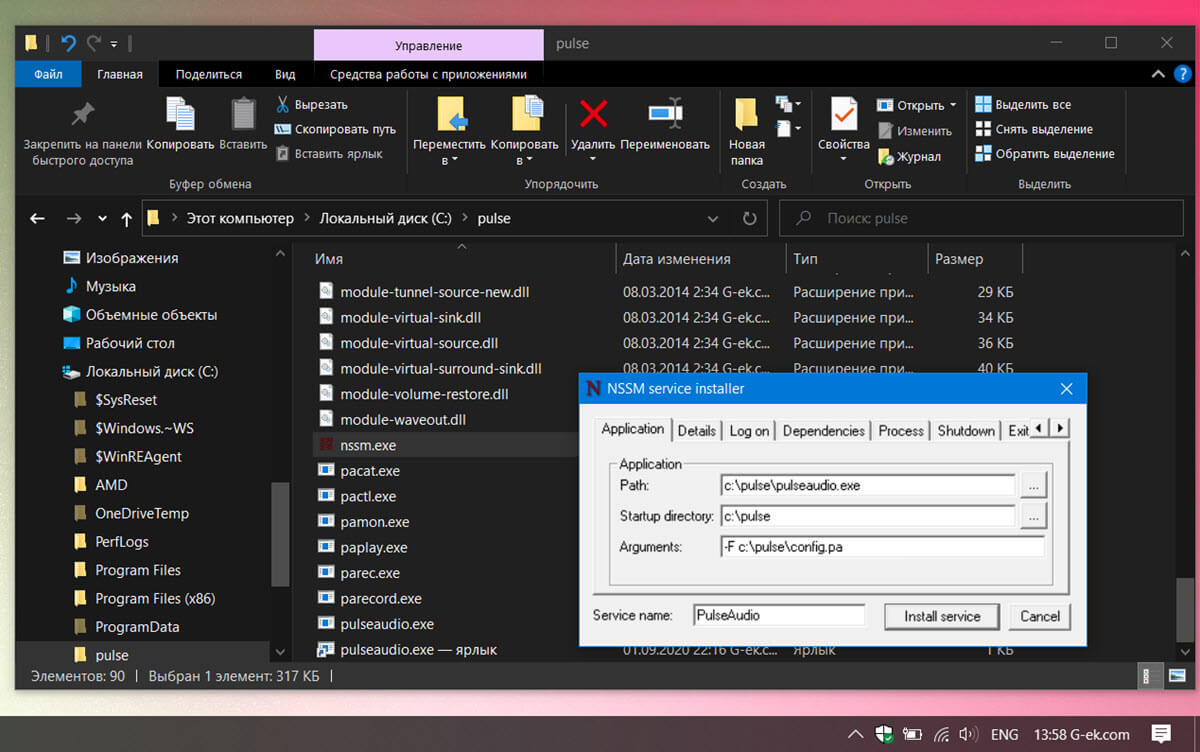This screenshot has height=752, width=1200.
Task: Click the Открыть ribbon button
Action: click(x=916, y=105)
